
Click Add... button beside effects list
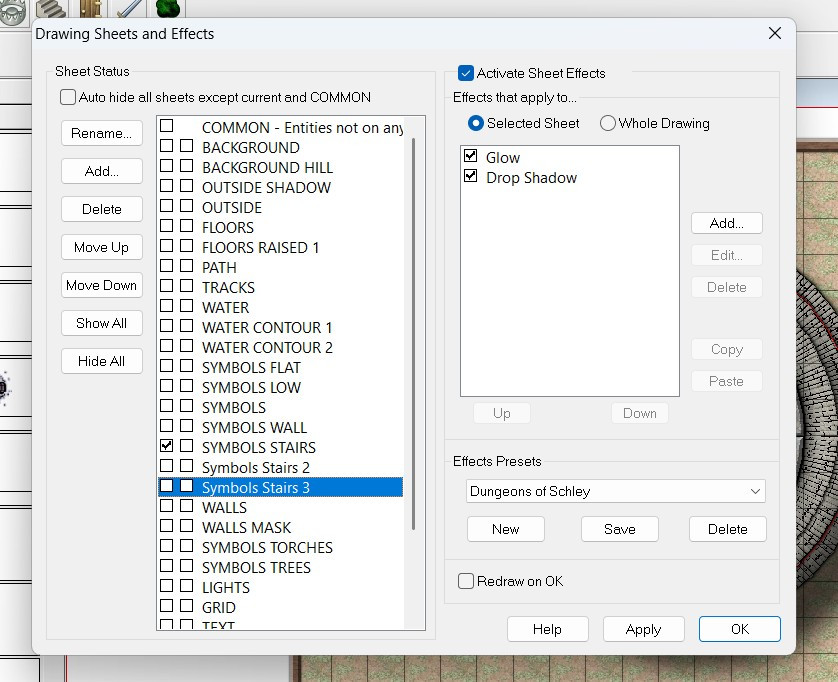[x=726, y=223]
